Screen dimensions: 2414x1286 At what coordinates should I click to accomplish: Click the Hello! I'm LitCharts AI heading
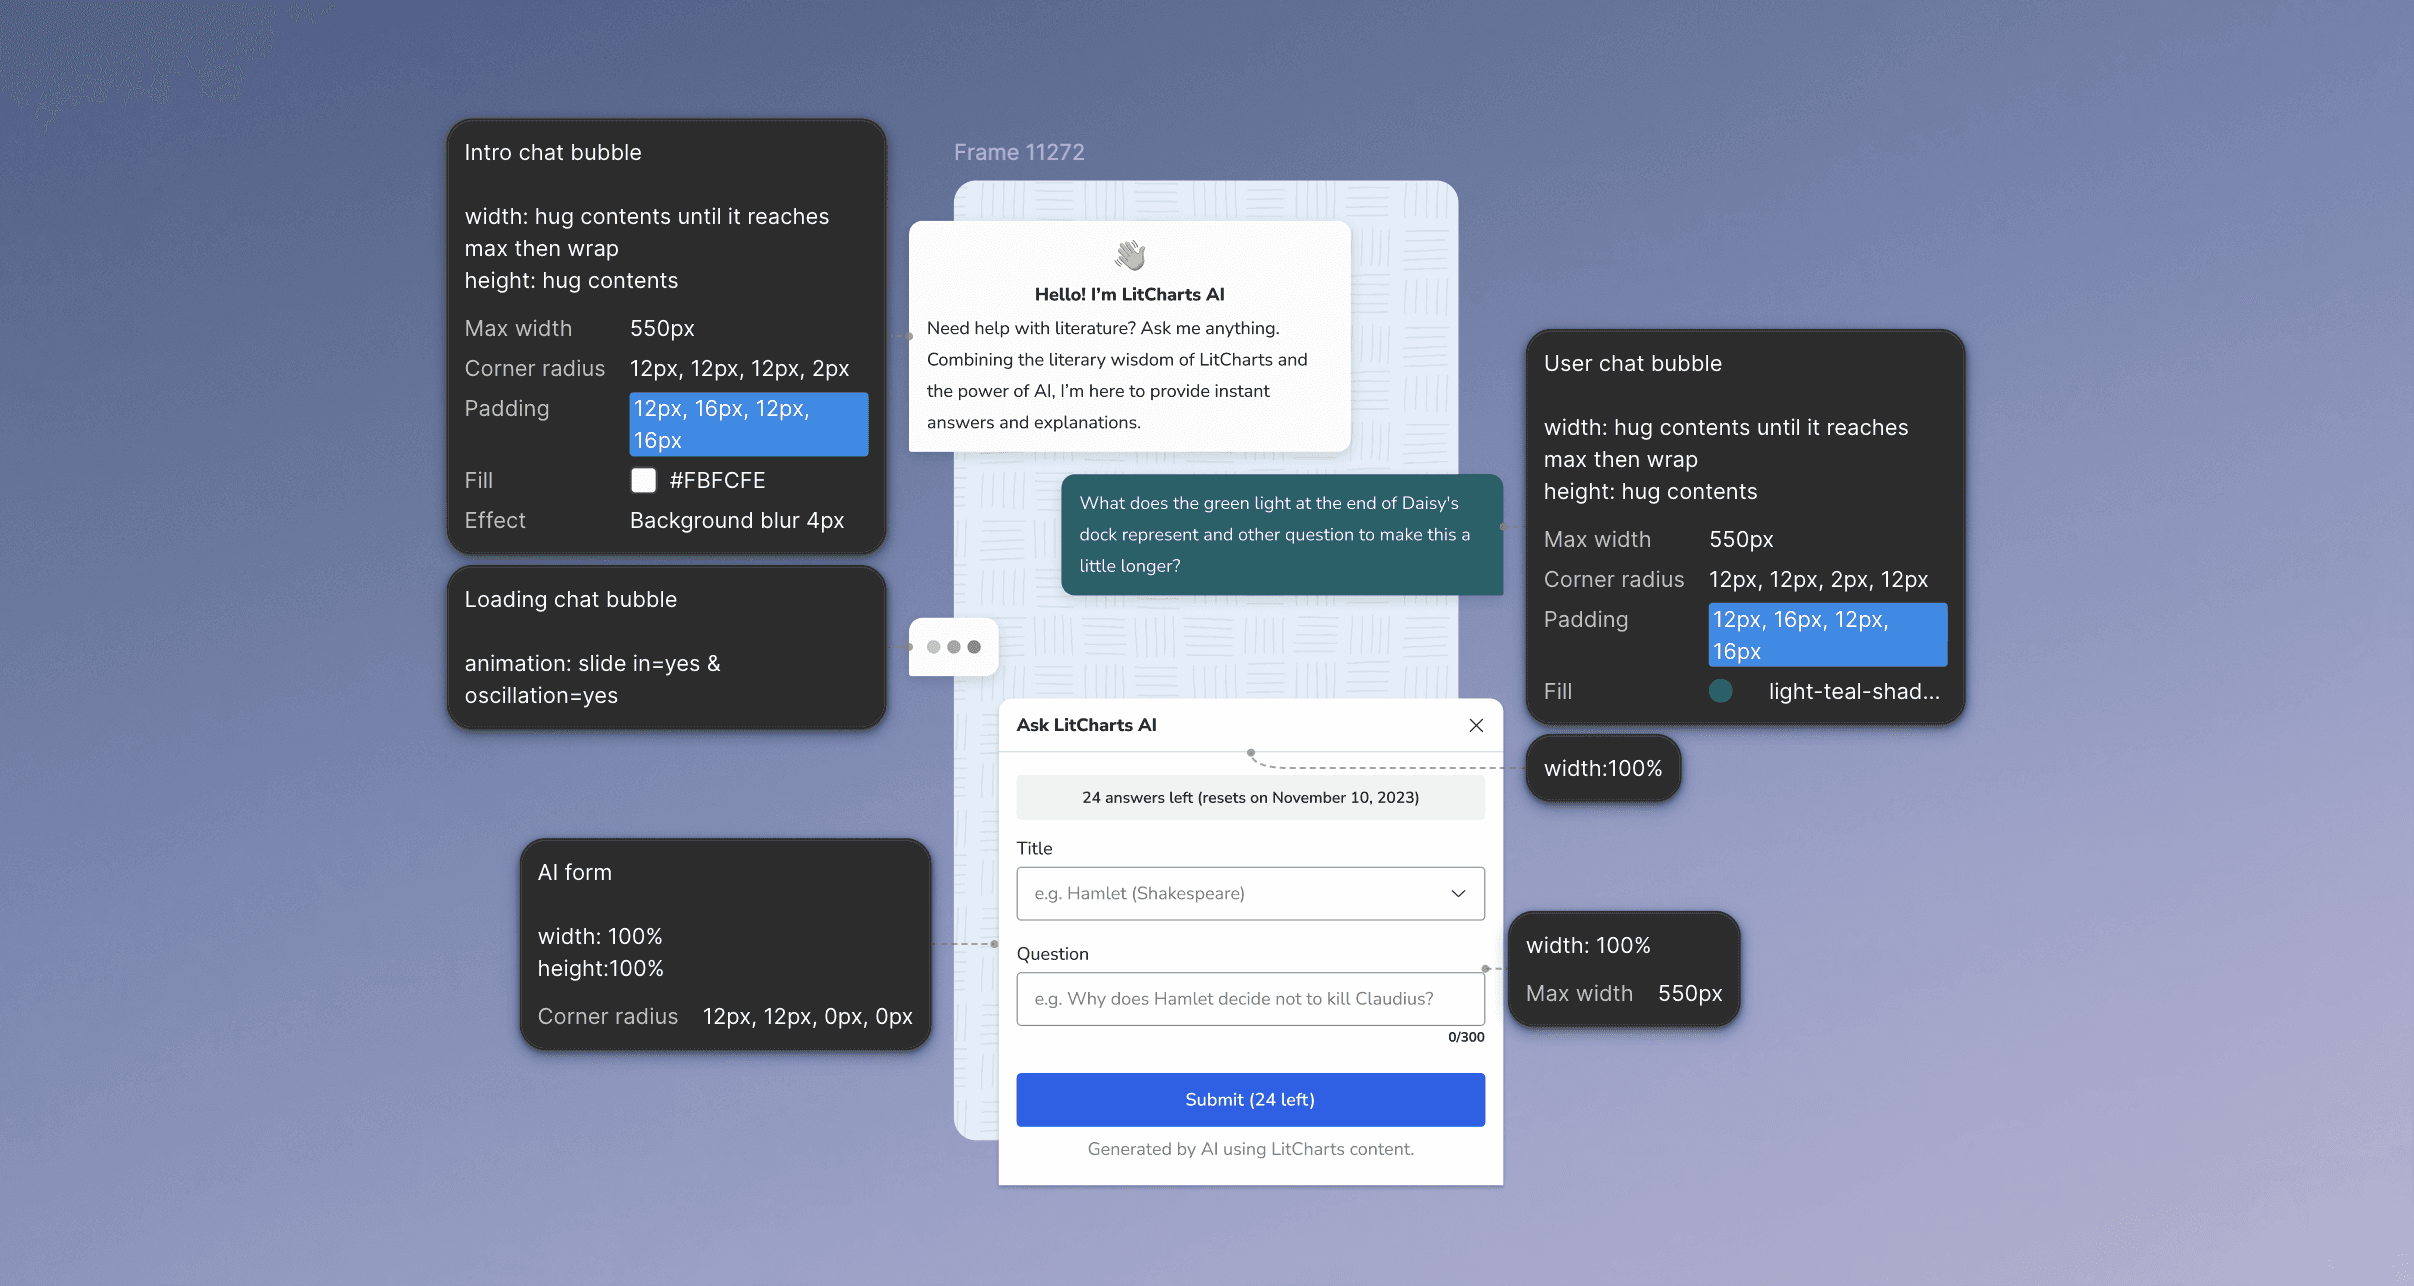pos(1129,294)
